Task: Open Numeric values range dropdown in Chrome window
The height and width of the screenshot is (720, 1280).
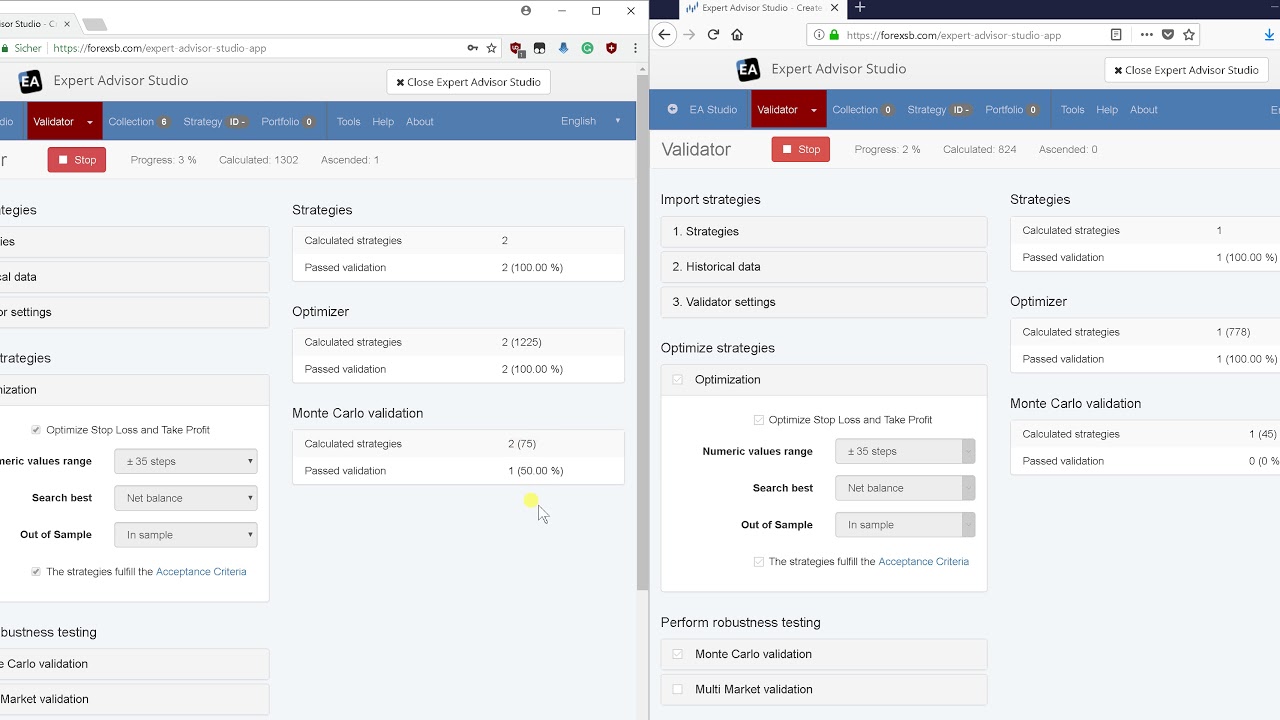Action: [186, 461]
